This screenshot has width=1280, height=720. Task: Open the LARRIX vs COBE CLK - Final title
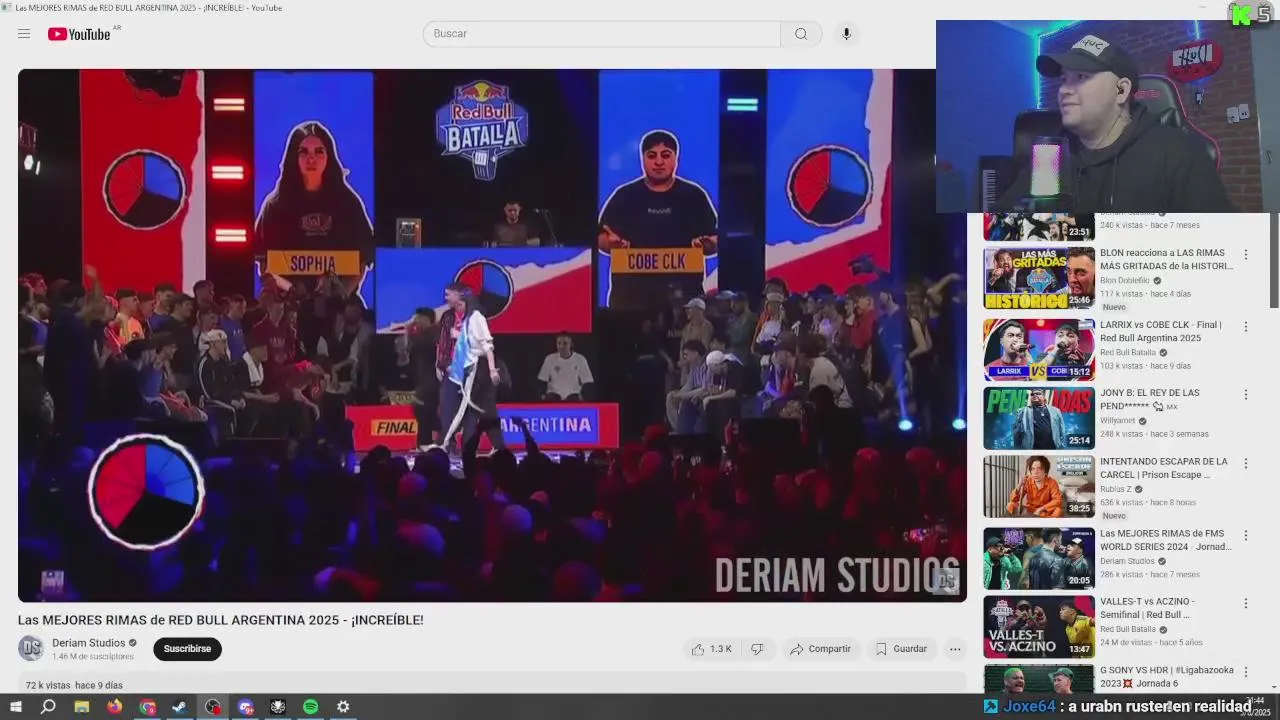tap(1162, 331)
